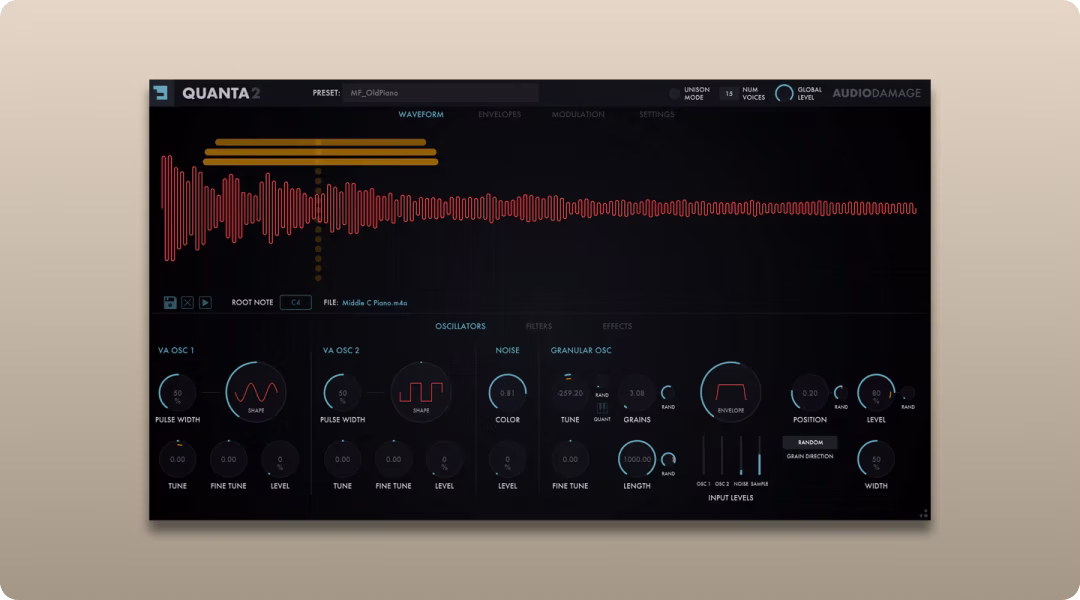Click the VA OSC 2 Pulse Width knob
The height and width of the screenshot is (600, 1080).
pos(342,393)
